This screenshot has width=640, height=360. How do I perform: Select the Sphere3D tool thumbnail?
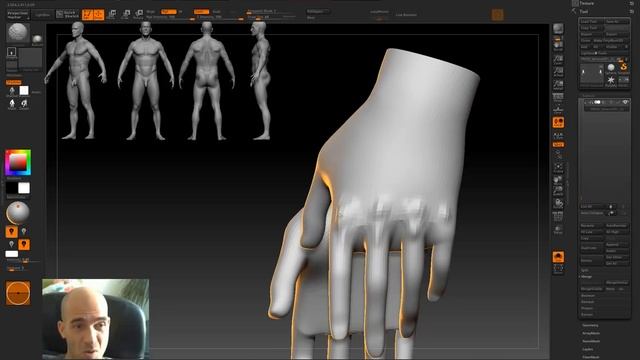[611, 69]
